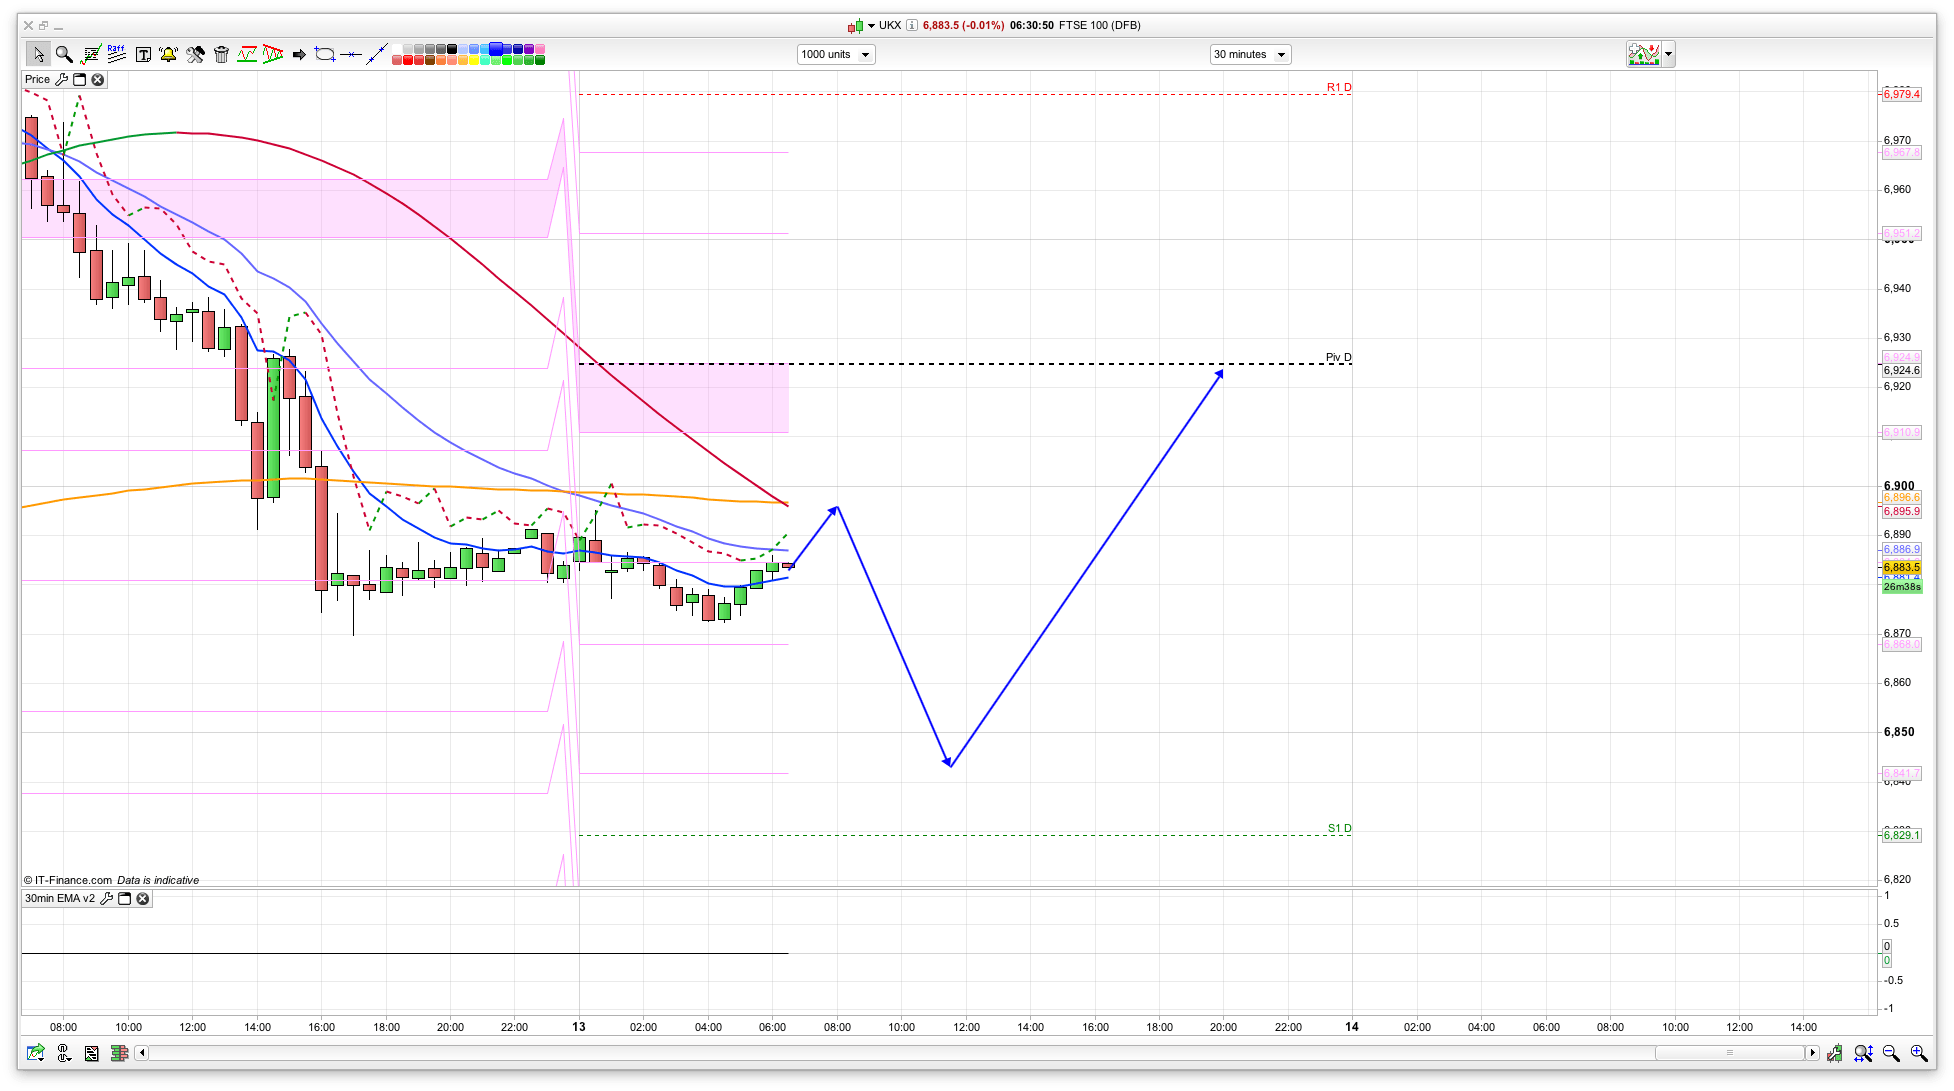This screenshot has height=1091, width=1954.
Task: Click the zoom out magnifier icon
Action: click(x=1890, y=1053)
